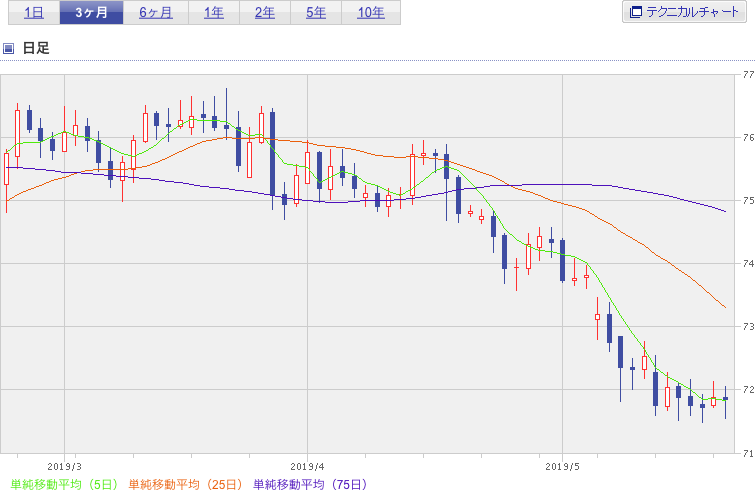The image size is (755, 493).
Task: Click the 2019/4 date axis label
Action: click(x=308, y=467)
